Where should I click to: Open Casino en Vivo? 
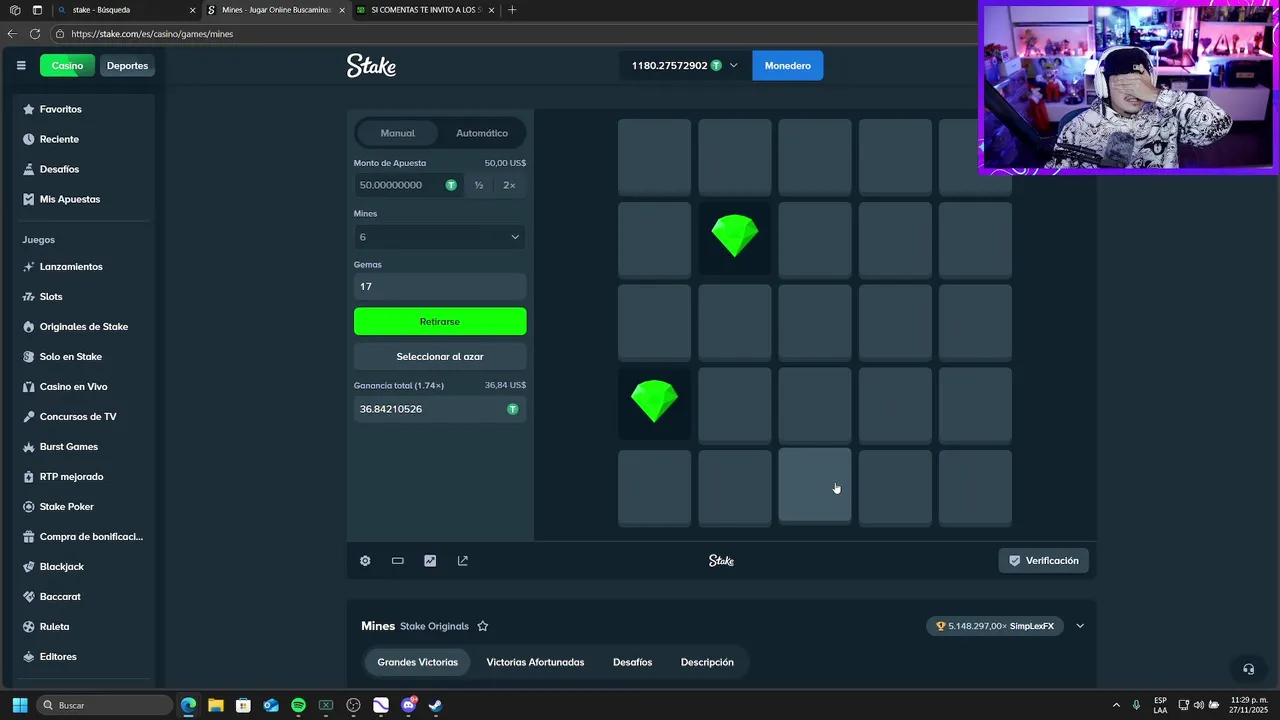84,387
